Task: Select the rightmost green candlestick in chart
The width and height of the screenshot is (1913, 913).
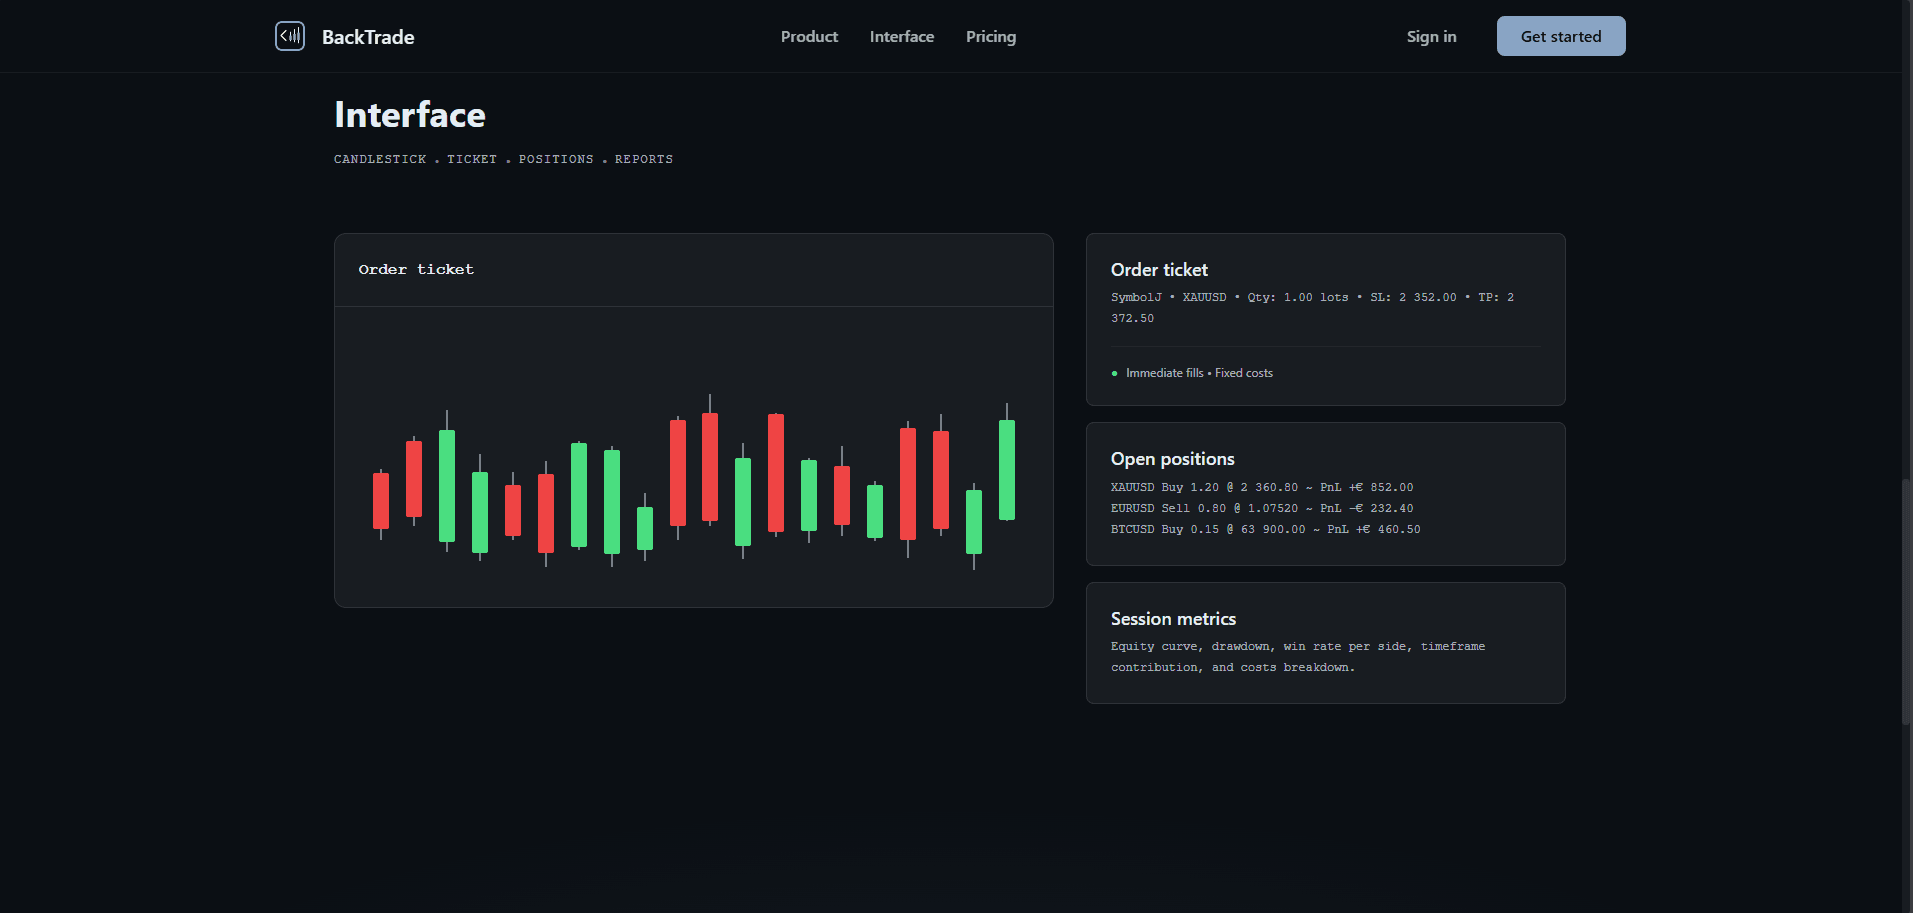Action: click(x=1007, y=470)
